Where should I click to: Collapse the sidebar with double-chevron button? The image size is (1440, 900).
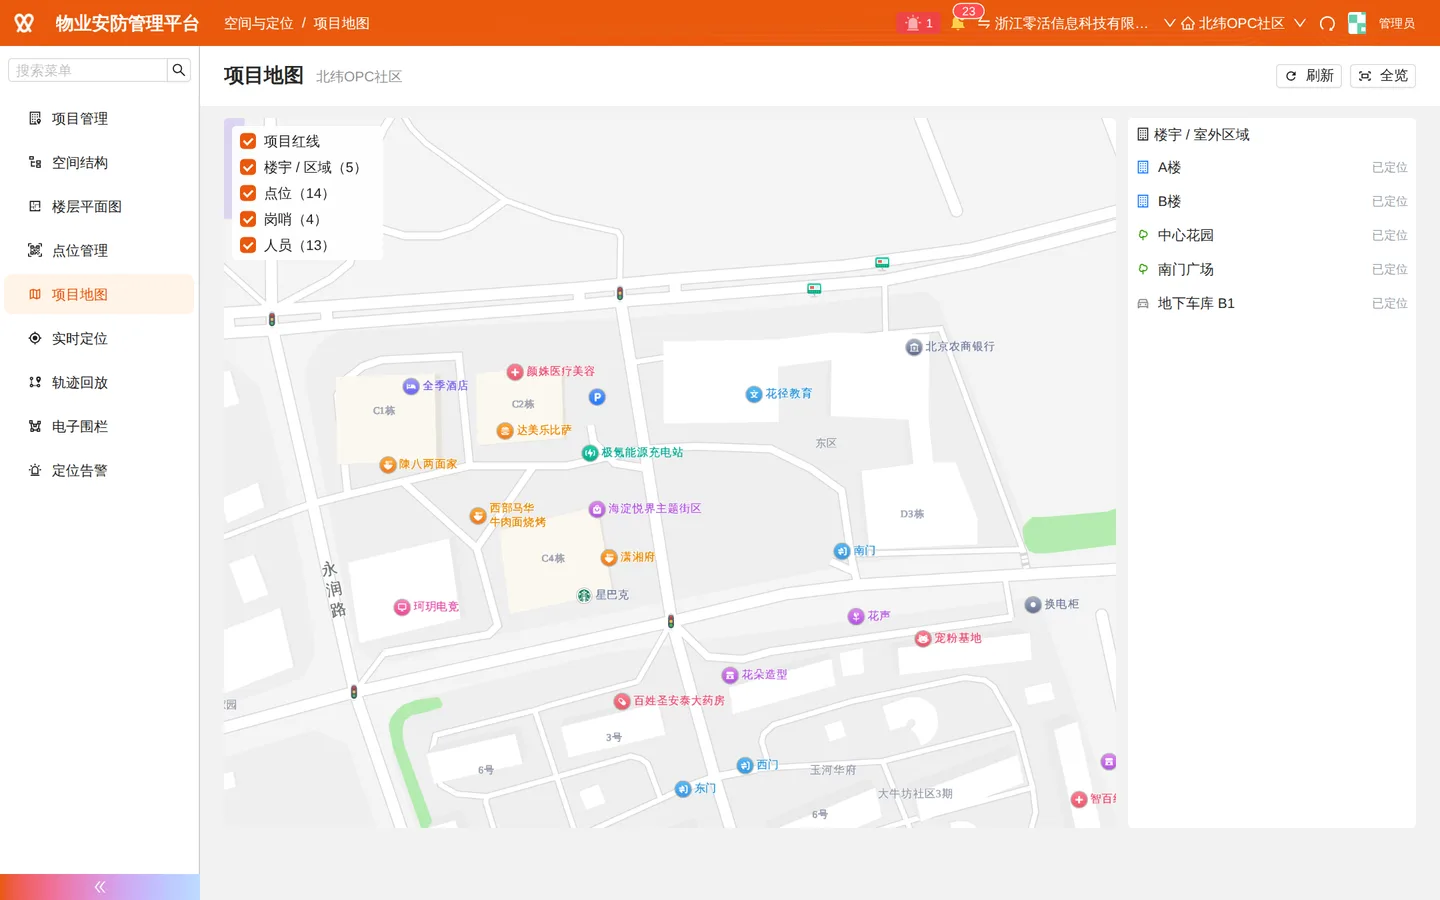100,887
